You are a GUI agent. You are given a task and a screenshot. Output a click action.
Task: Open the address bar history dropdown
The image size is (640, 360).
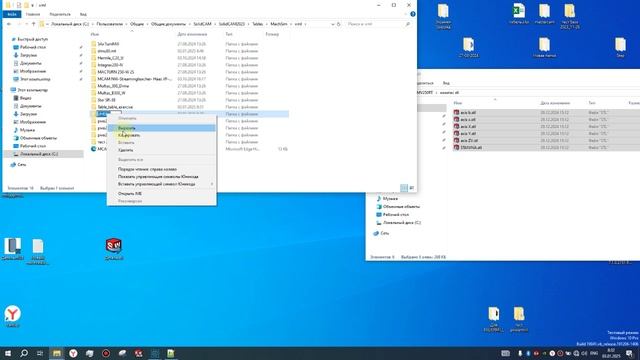coord(332,24)
